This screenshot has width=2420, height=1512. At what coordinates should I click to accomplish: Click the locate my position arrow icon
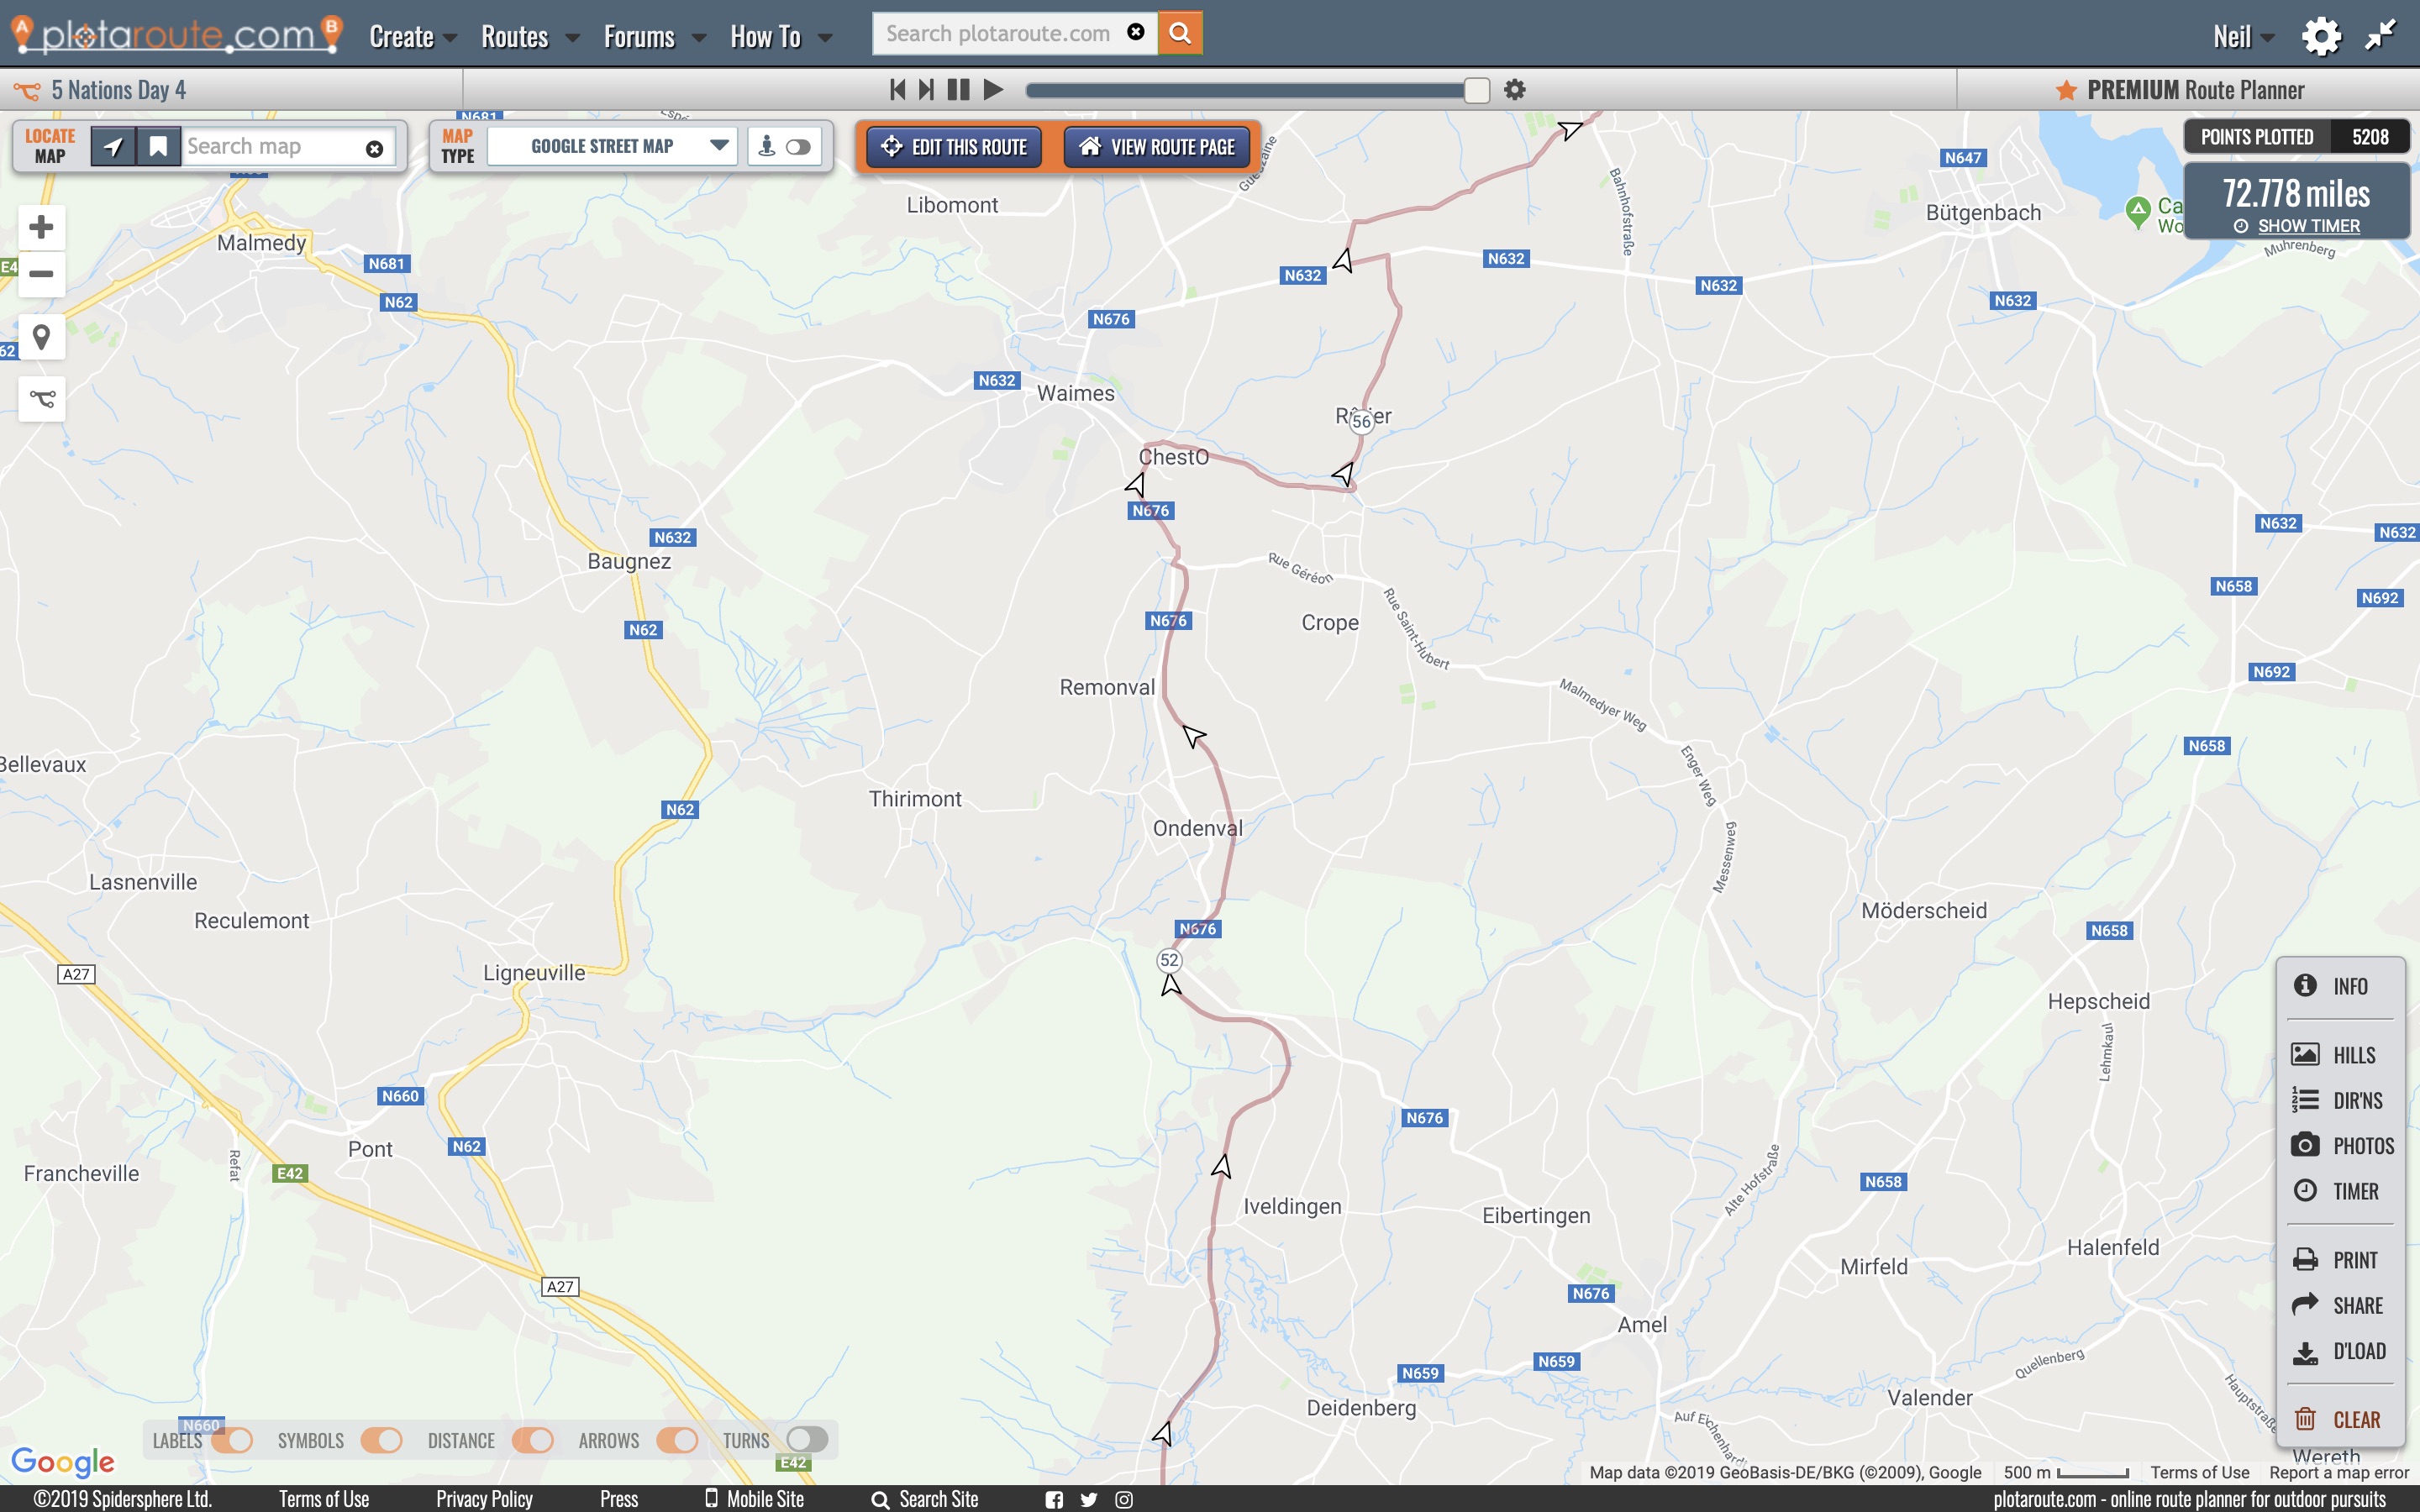pyautogui.click(x=113, y=147)
